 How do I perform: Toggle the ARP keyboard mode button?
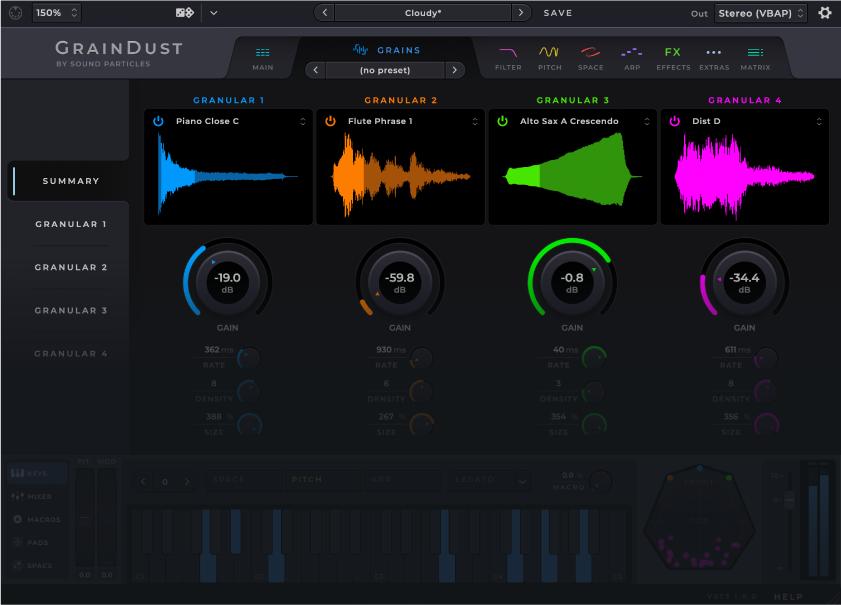point(402,479)
